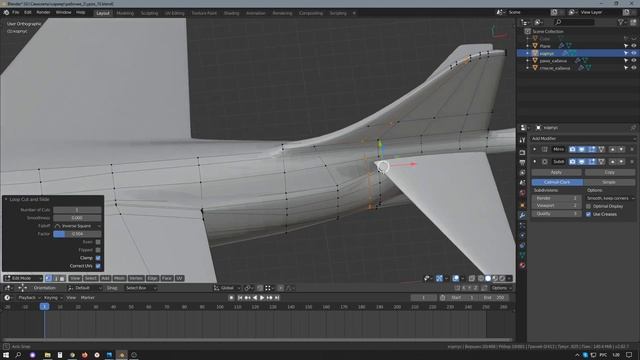Open Smooth, keep corners dropdown
Viewport: 640px width, 360px height.
pos(610,198)
